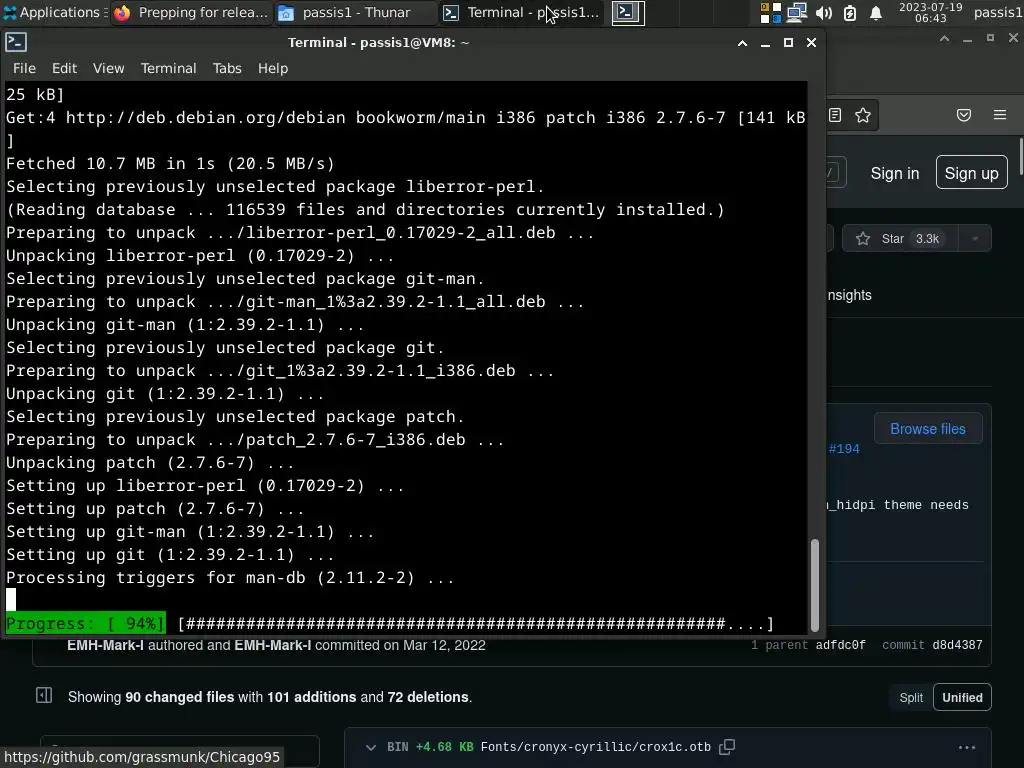
Task: Open the Pocket save icon in Firefox toolbar
Action: click(x=964, y=115)
